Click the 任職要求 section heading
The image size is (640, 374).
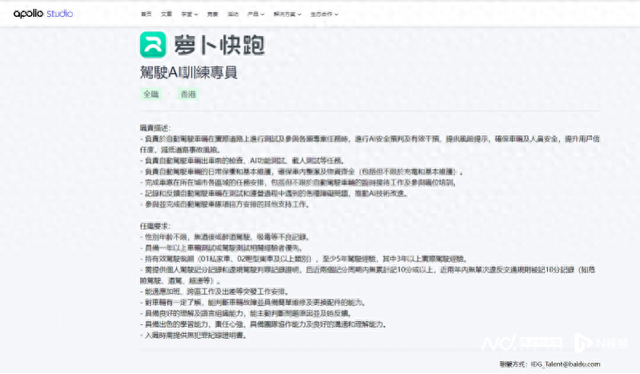pos(155,226)
